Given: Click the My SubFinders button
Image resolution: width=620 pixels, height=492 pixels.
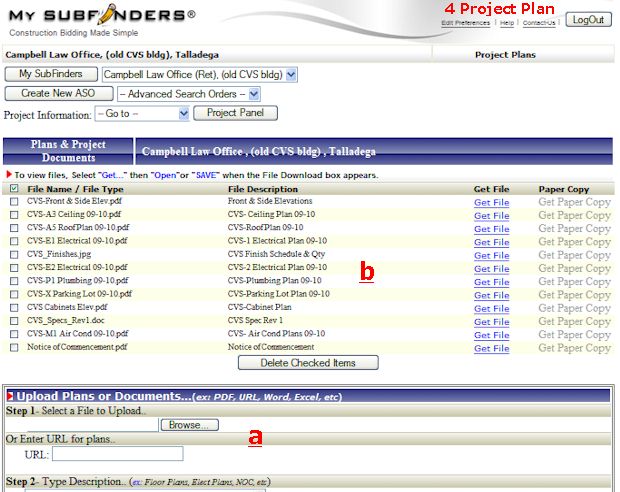Looking at the screenshot, I should coord(51,74).
